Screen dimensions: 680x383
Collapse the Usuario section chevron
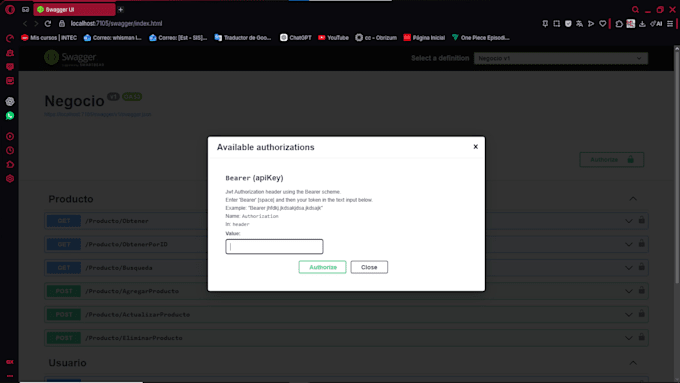coord(633,363)
